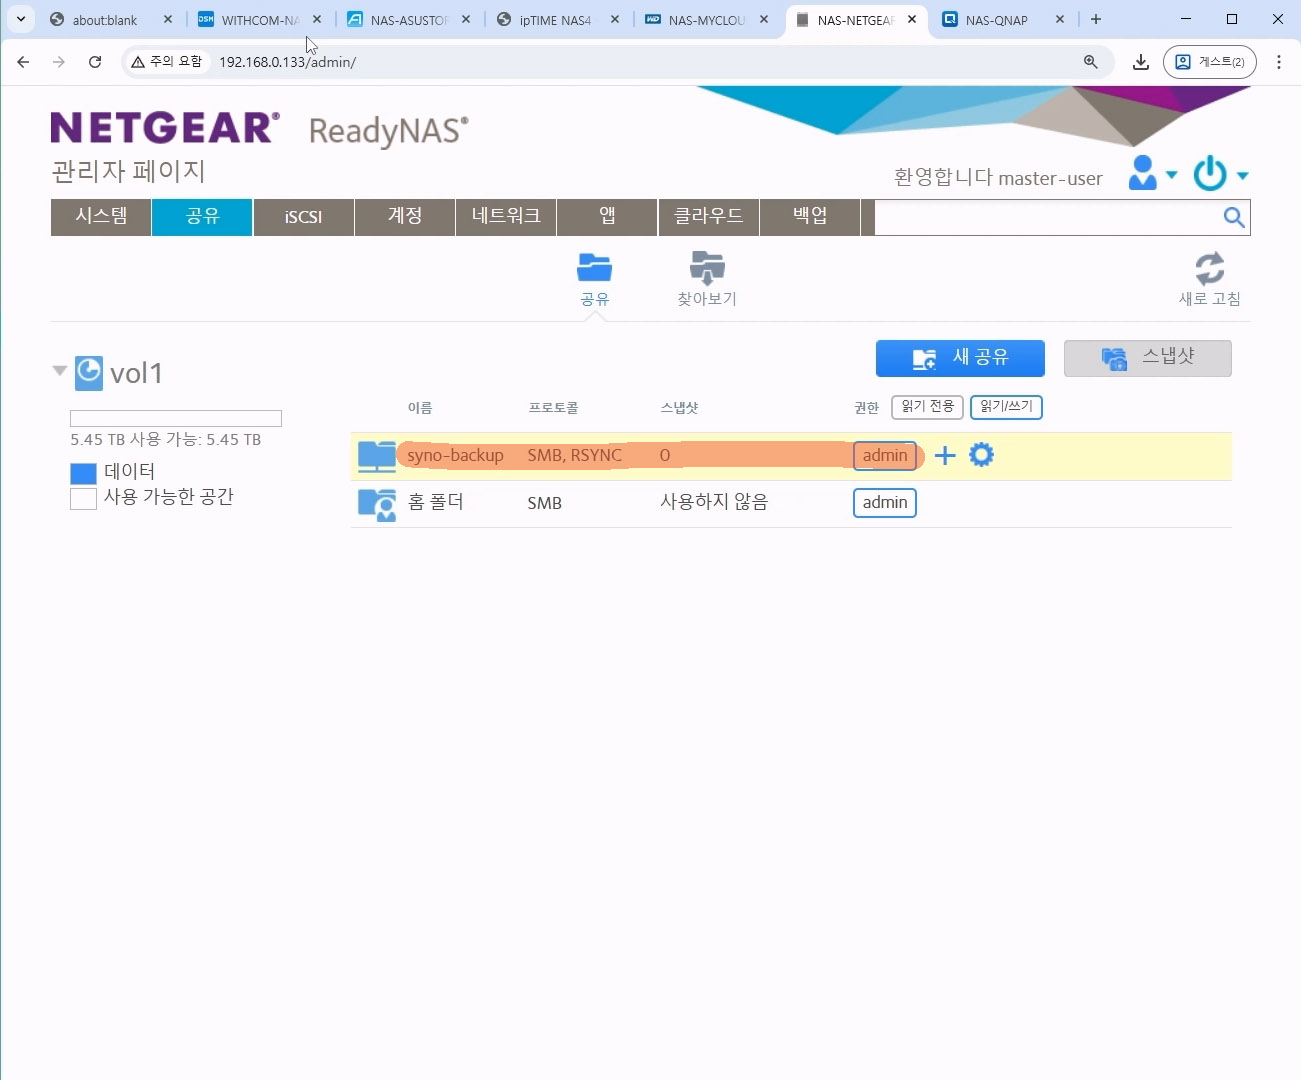
Task: Click the blue data (데이터) legend swatch
Action: (84, 473)
